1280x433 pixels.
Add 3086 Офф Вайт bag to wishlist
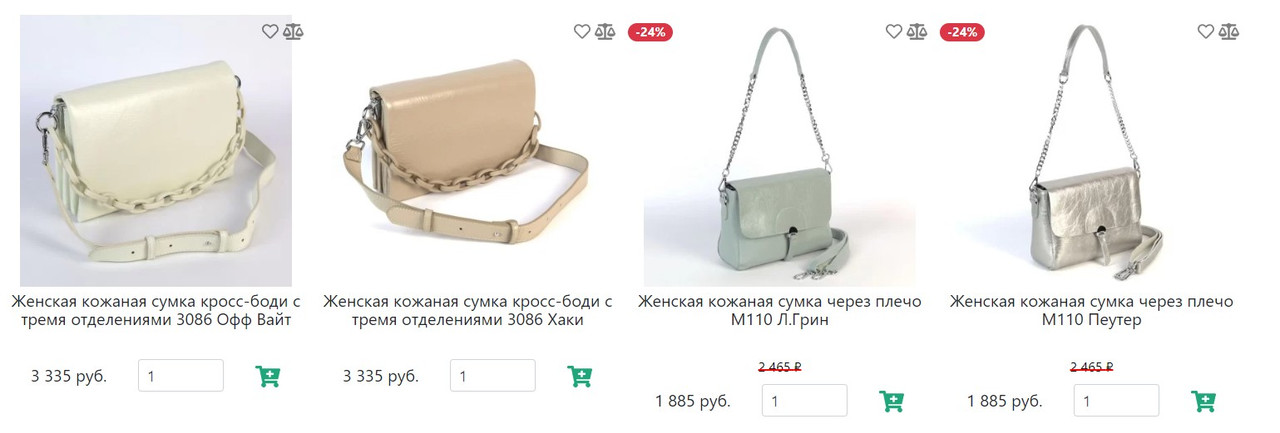click(x=269, y=31)
